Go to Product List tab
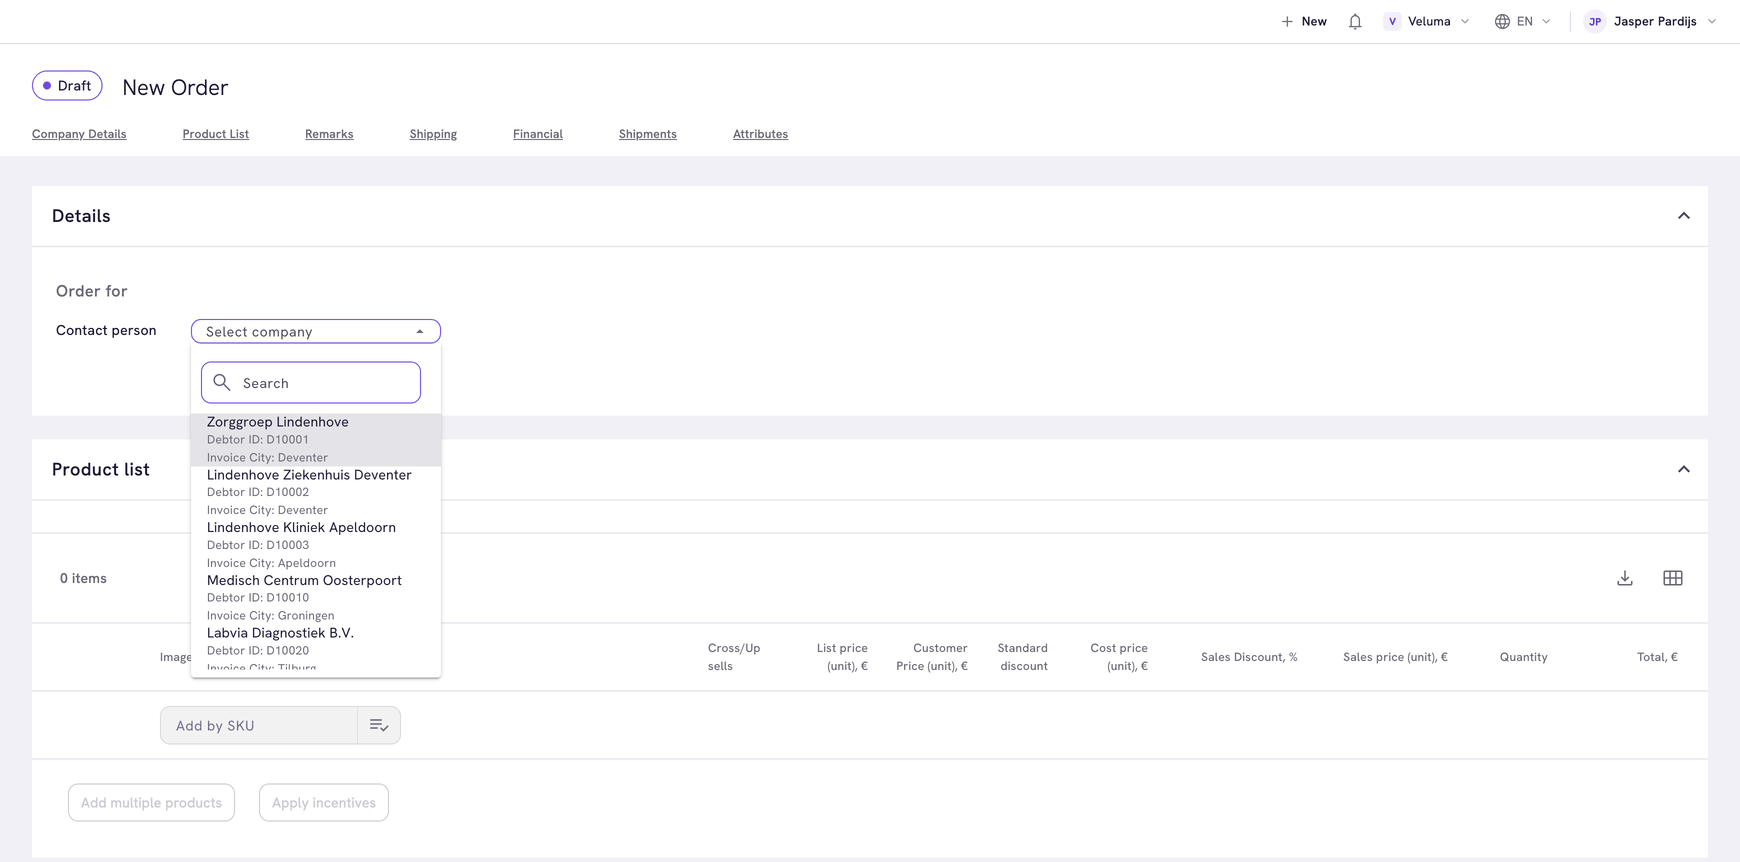The image size is (1740, 862). coord(216,134)
